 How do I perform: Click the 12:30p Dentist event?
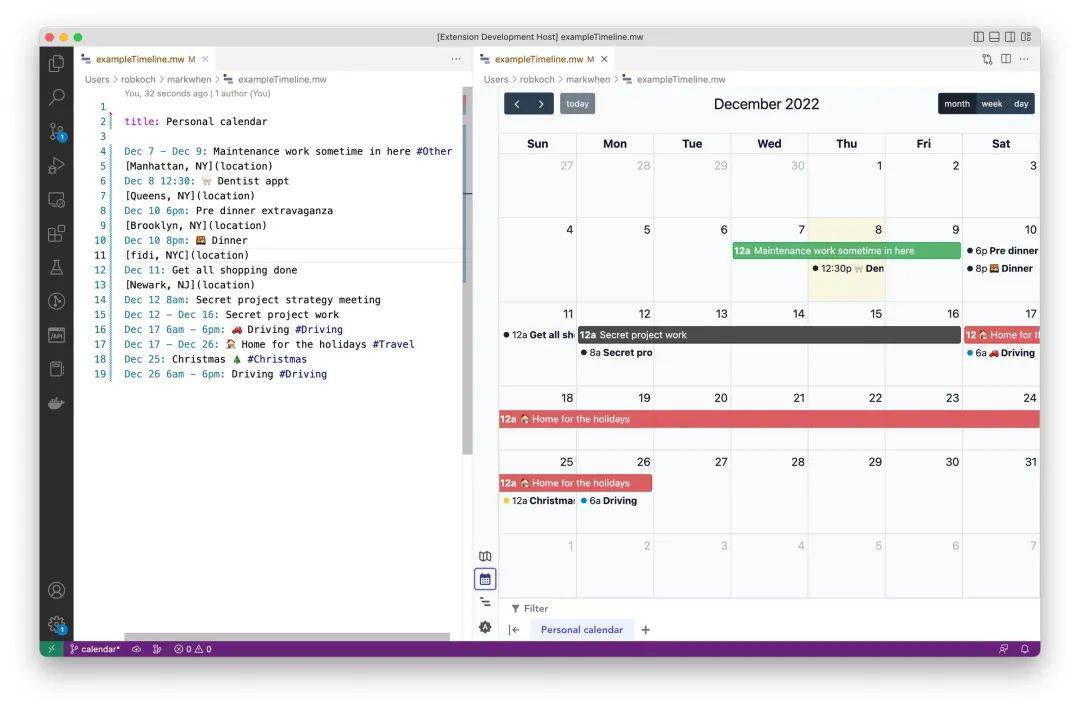click(848, 269)
